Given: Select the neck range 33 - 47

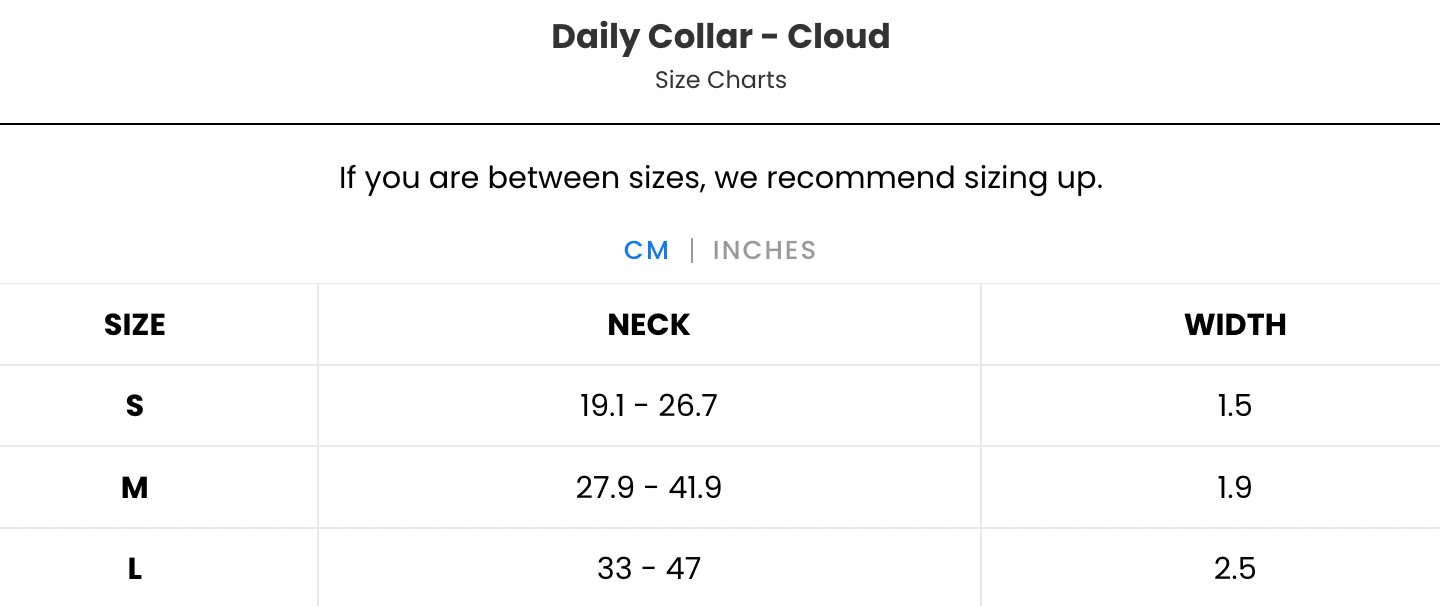Looking at the screenshot, I should 648,568.
